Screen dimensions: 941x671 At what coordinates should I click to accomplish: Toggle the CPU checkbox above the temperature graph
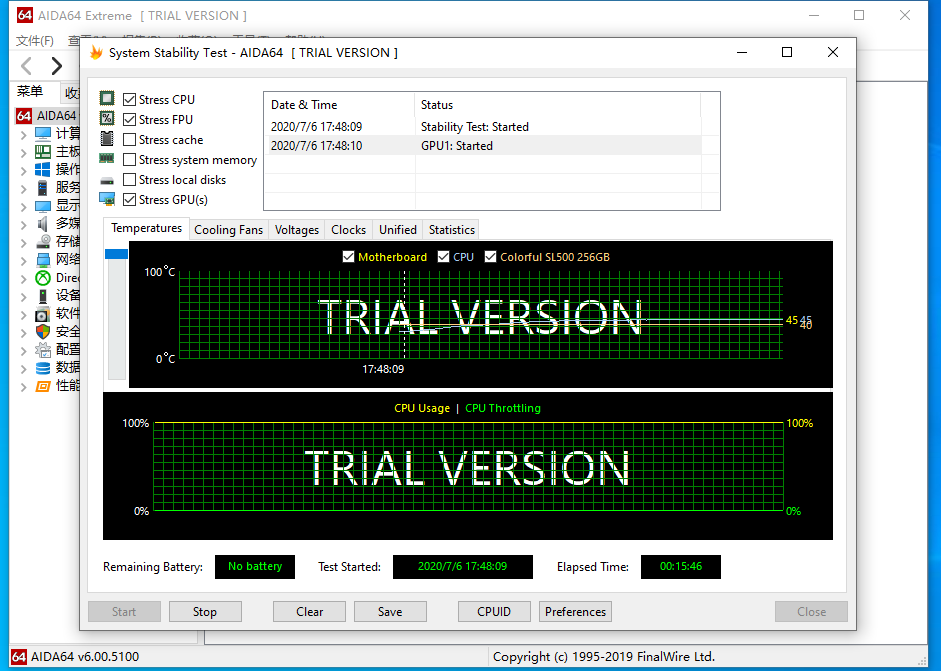[x=443, y=257]
